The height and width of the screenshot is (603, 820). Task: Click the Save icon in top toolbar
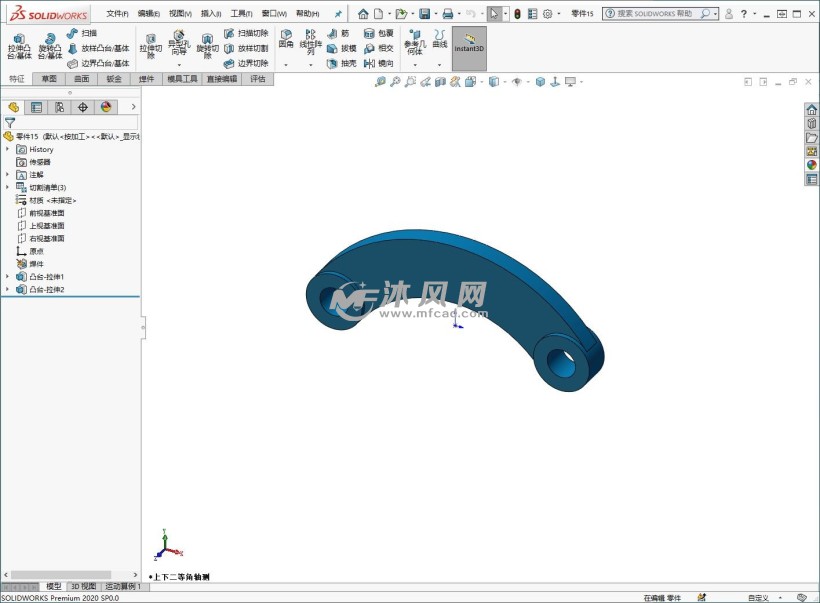pyautogui.click(x=425, y=14)
